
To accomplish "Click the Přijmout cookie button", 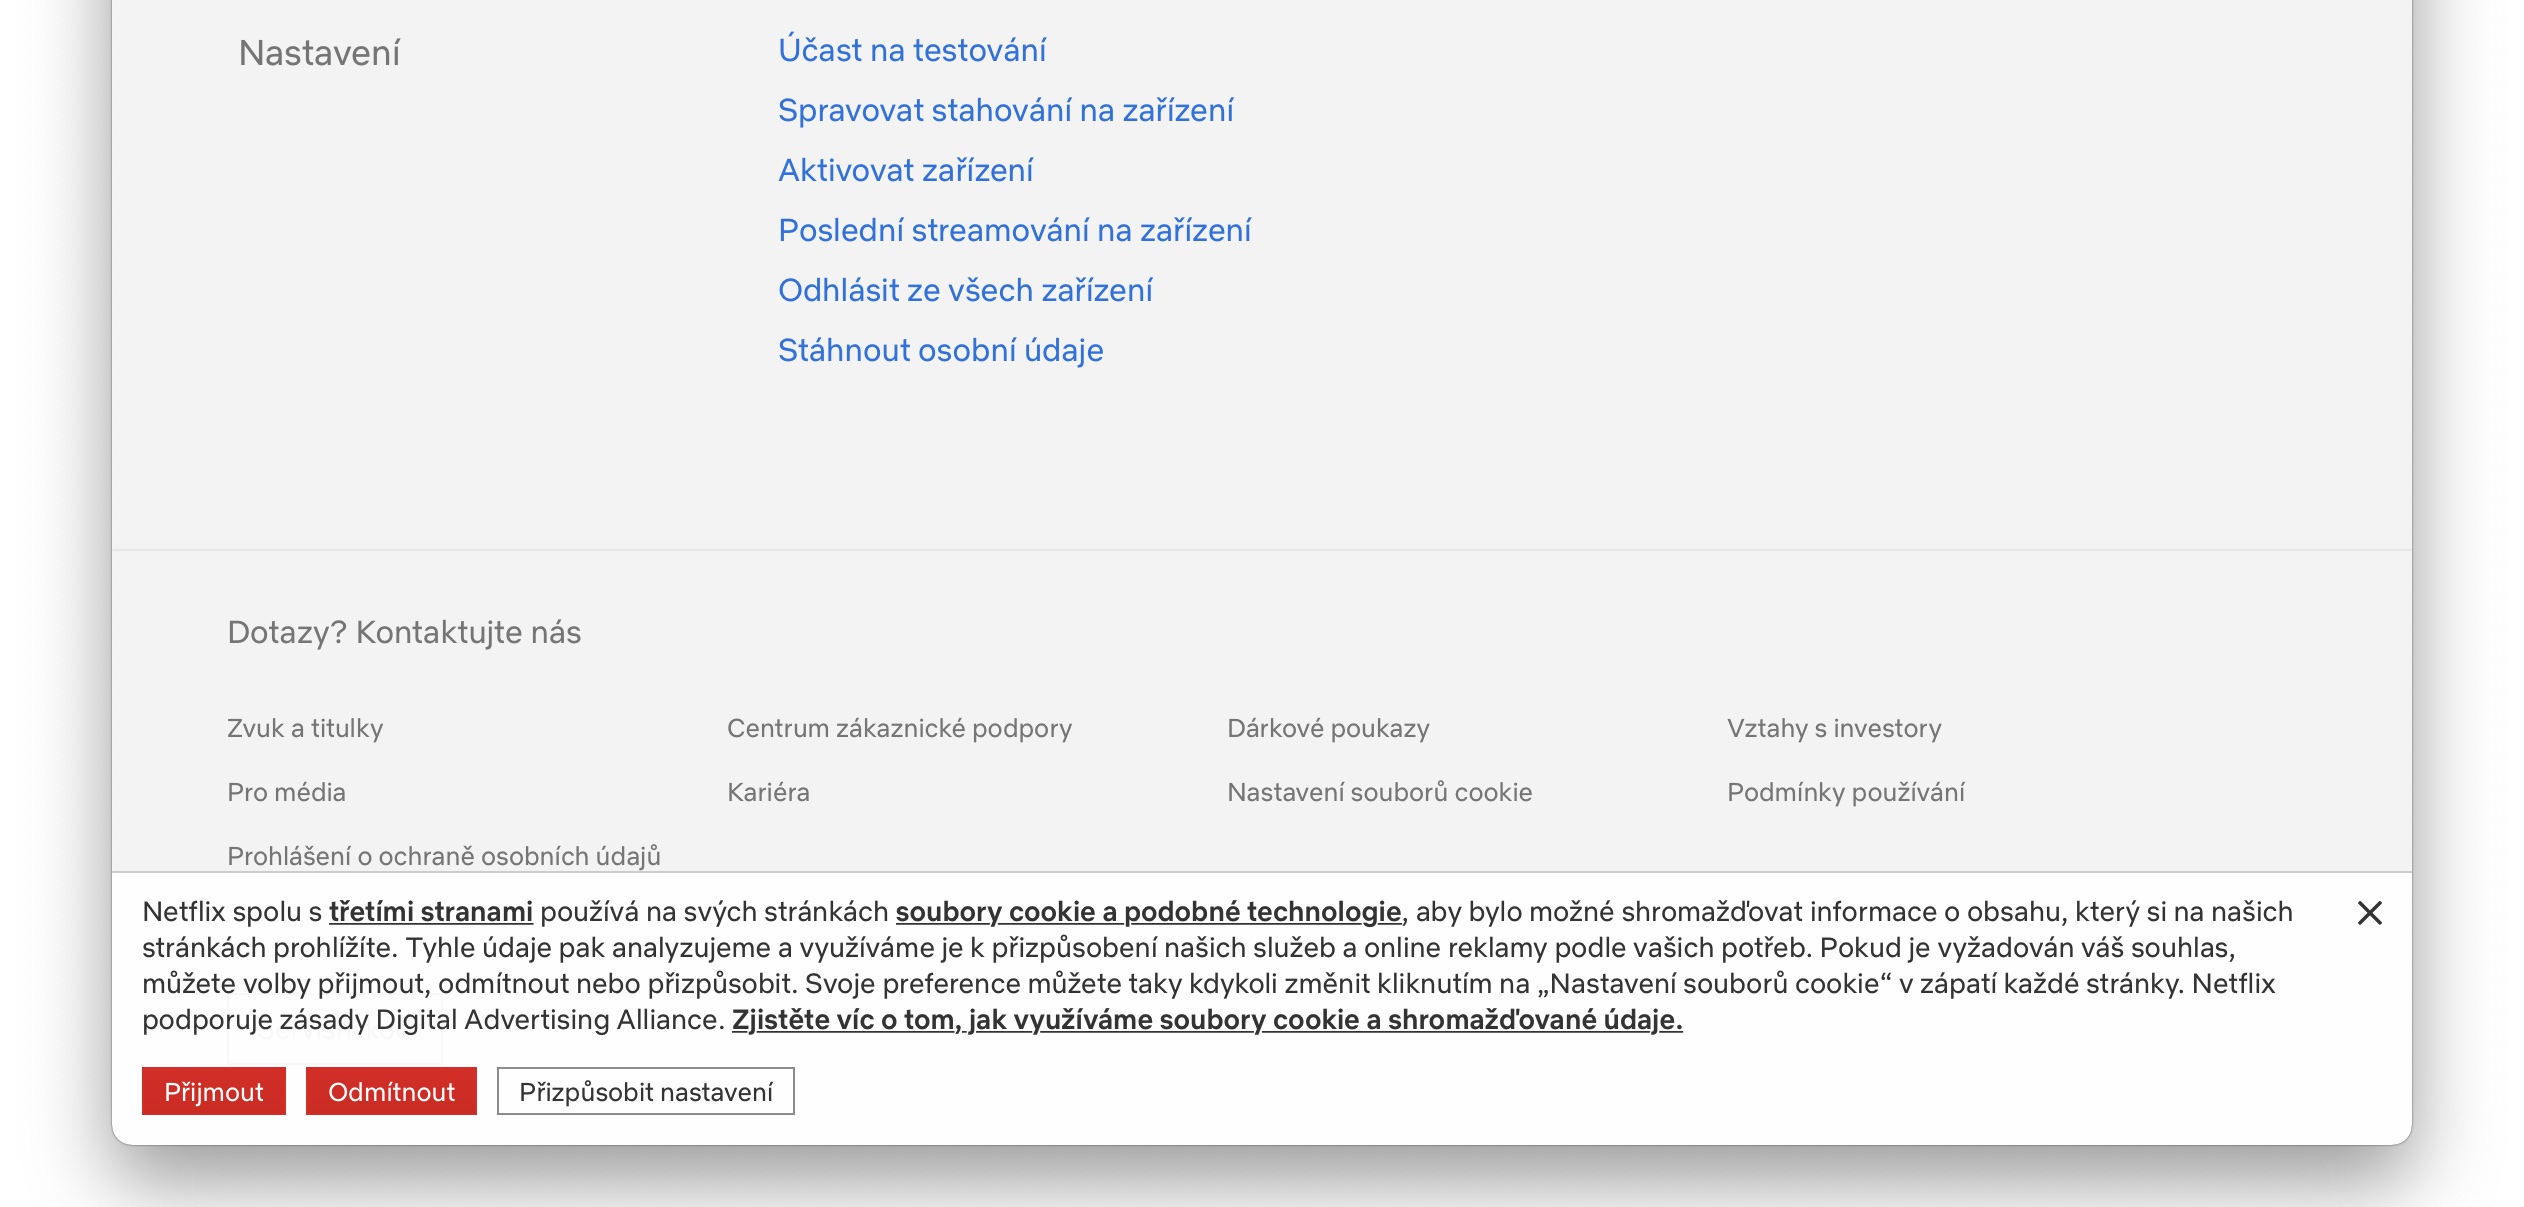I will [213, 1091].
